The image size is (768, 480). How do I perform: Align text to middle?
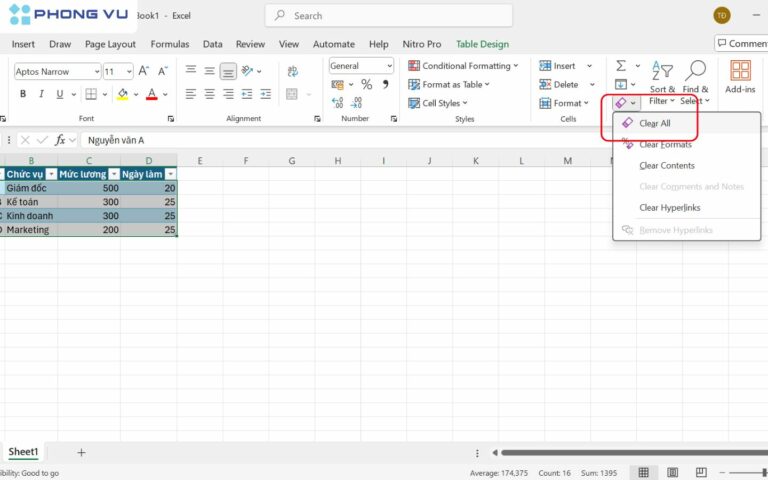(x=210, y=71)
